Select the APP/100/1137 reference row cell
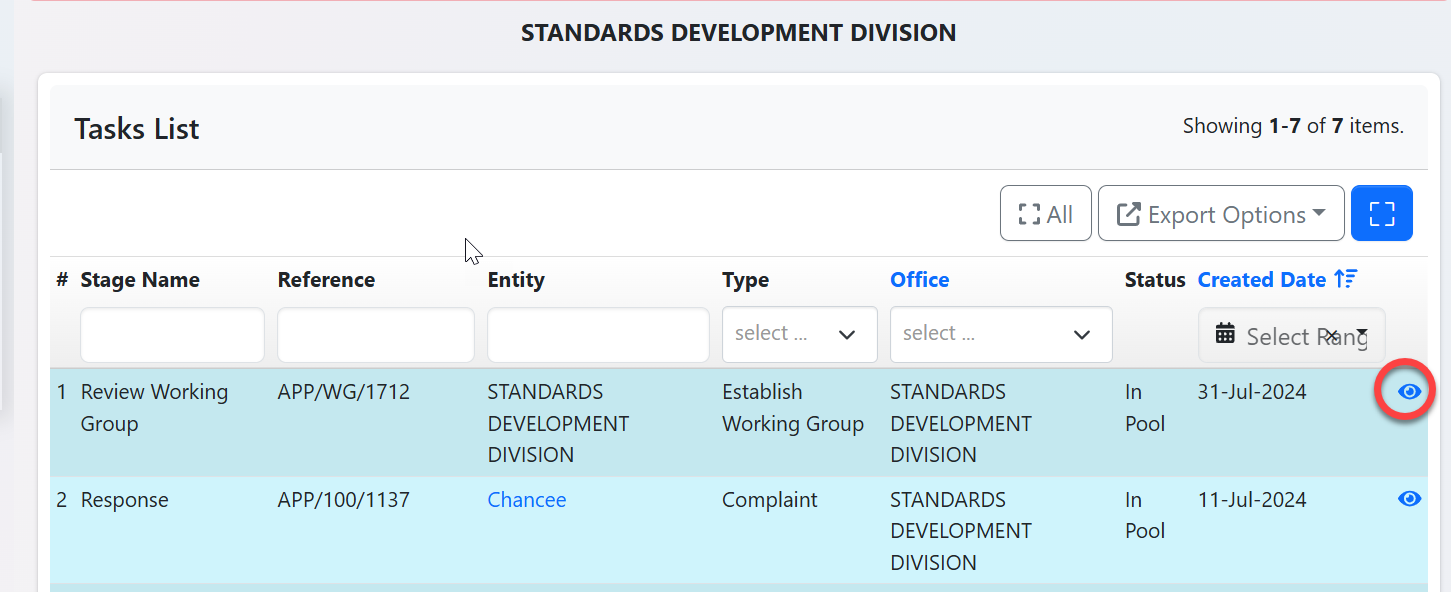The height and width of the screenshot is (592, 1451). (x=343, y=500)
